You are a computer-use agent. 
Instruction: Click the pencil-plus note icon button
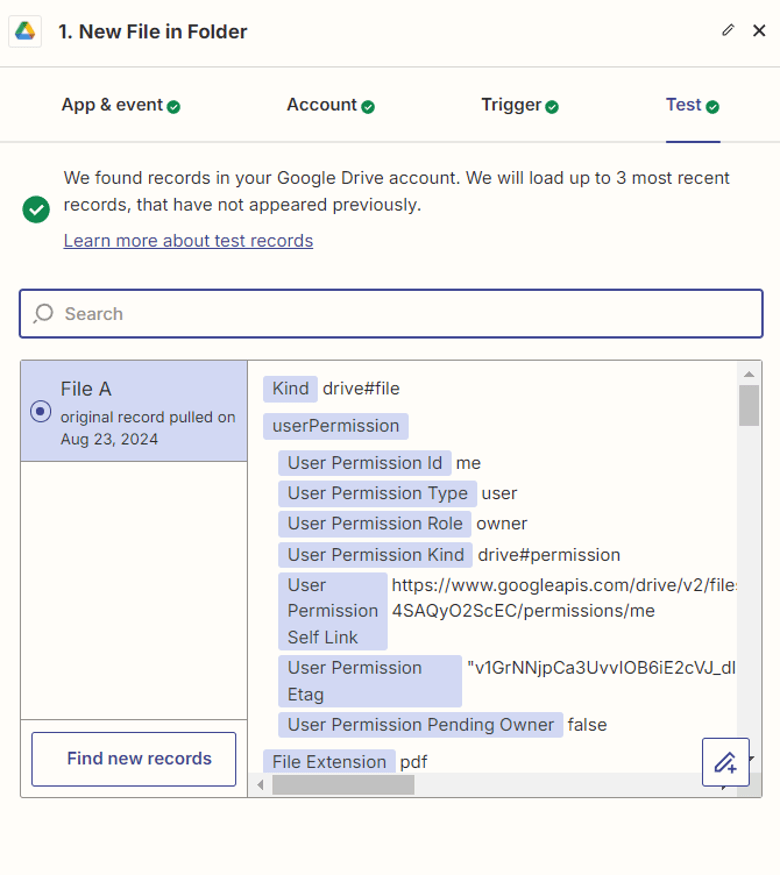pyautogui.click(x=725, y=763)
